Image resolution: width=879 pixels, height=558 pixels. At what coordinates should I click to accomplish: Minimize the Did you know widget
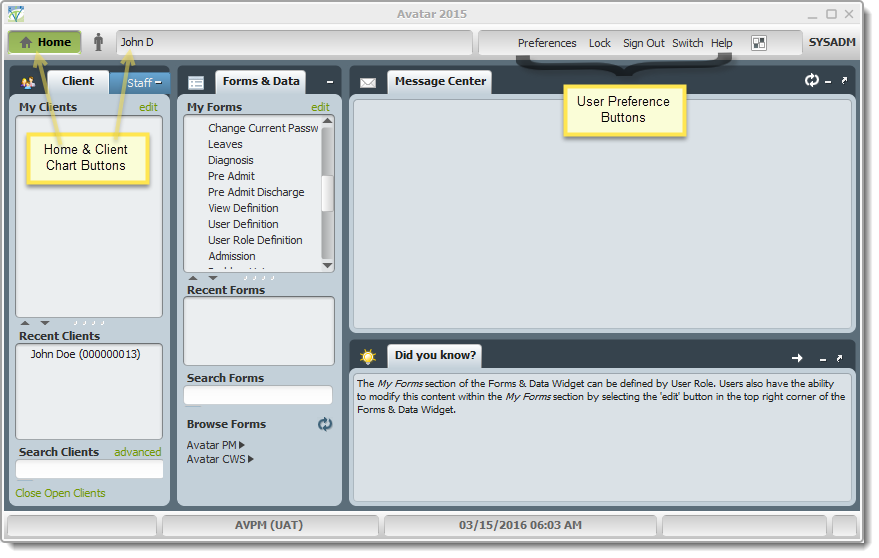[x=823, y=359]
